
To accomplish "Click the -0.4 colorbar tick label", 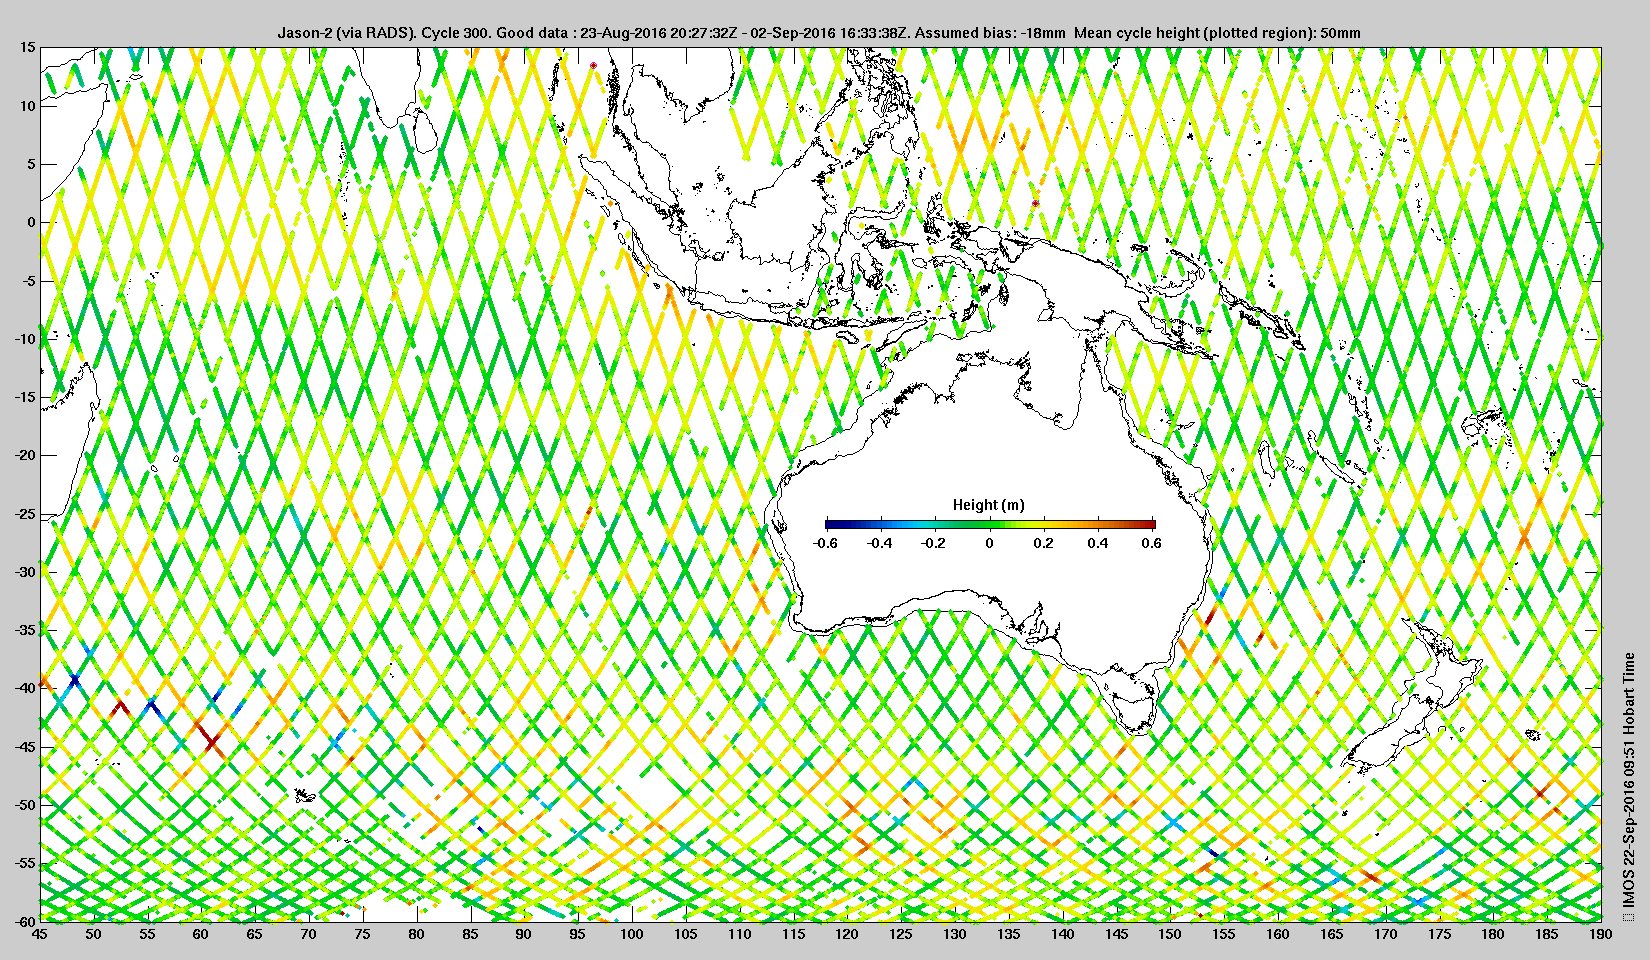I will click(880, 543).
